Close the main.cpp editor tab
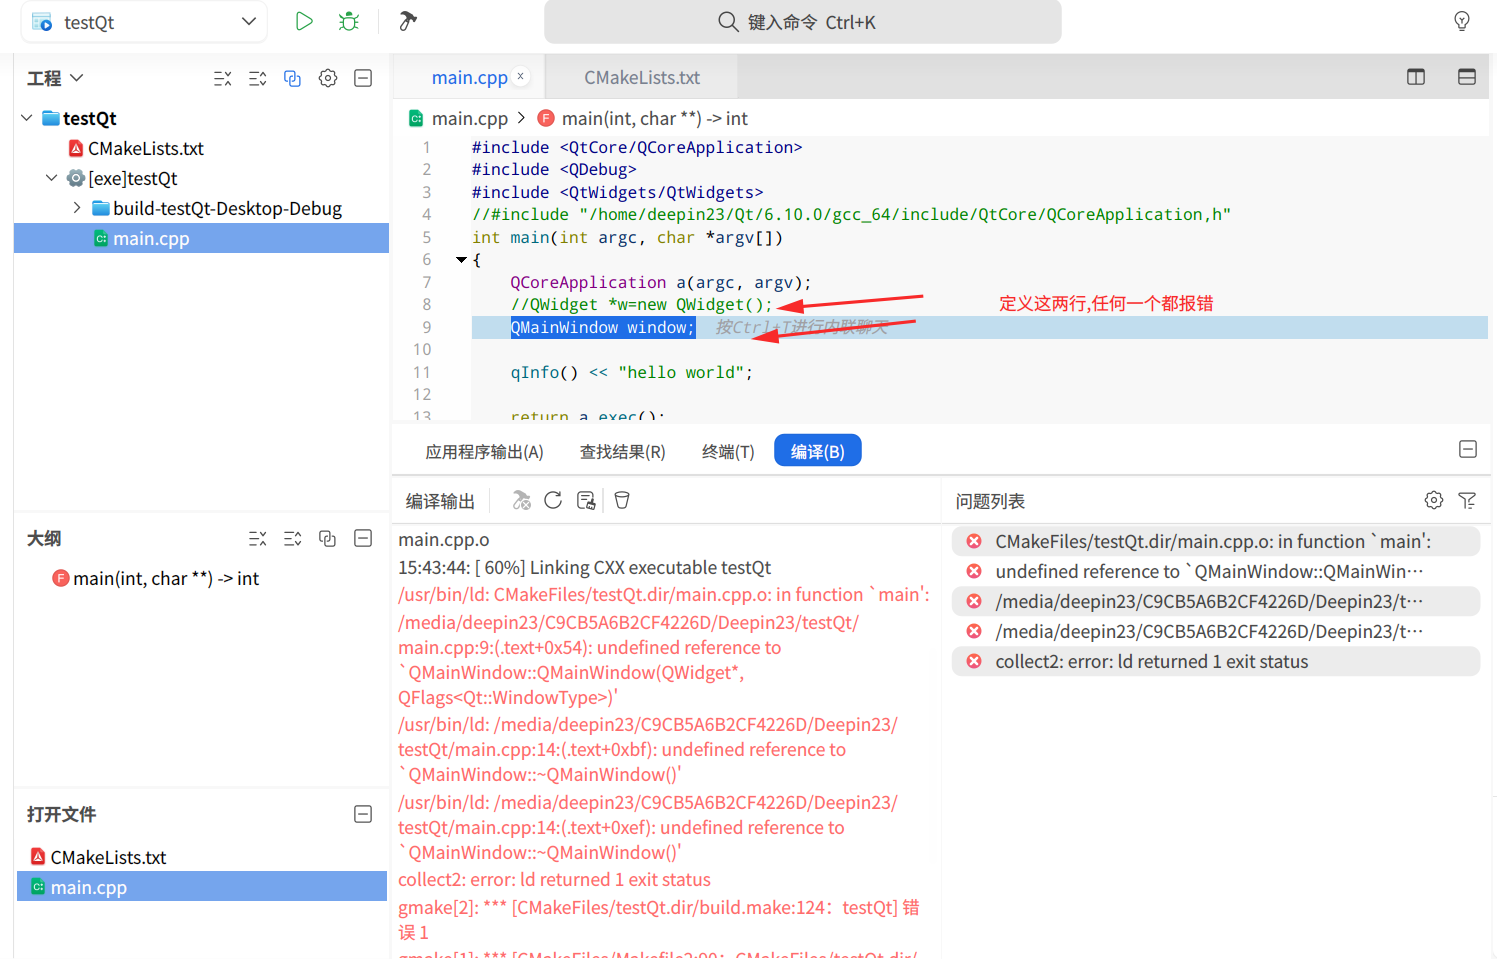 (x=520, y=76)
